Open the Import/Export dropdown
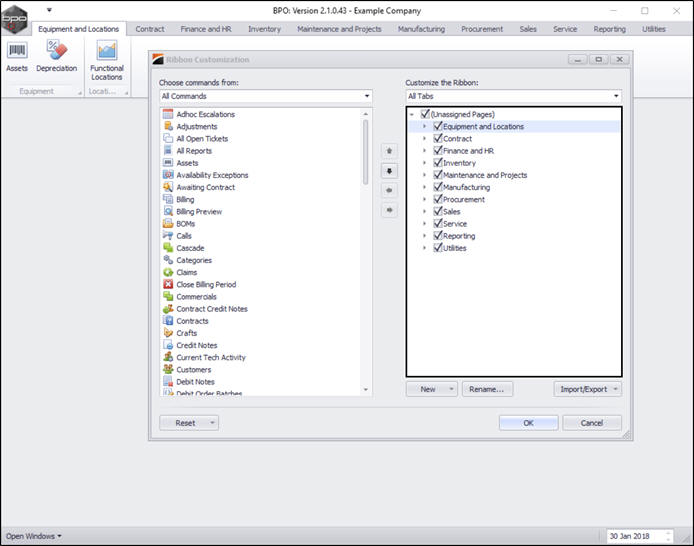694x546 pixels. tap(587, 389)
